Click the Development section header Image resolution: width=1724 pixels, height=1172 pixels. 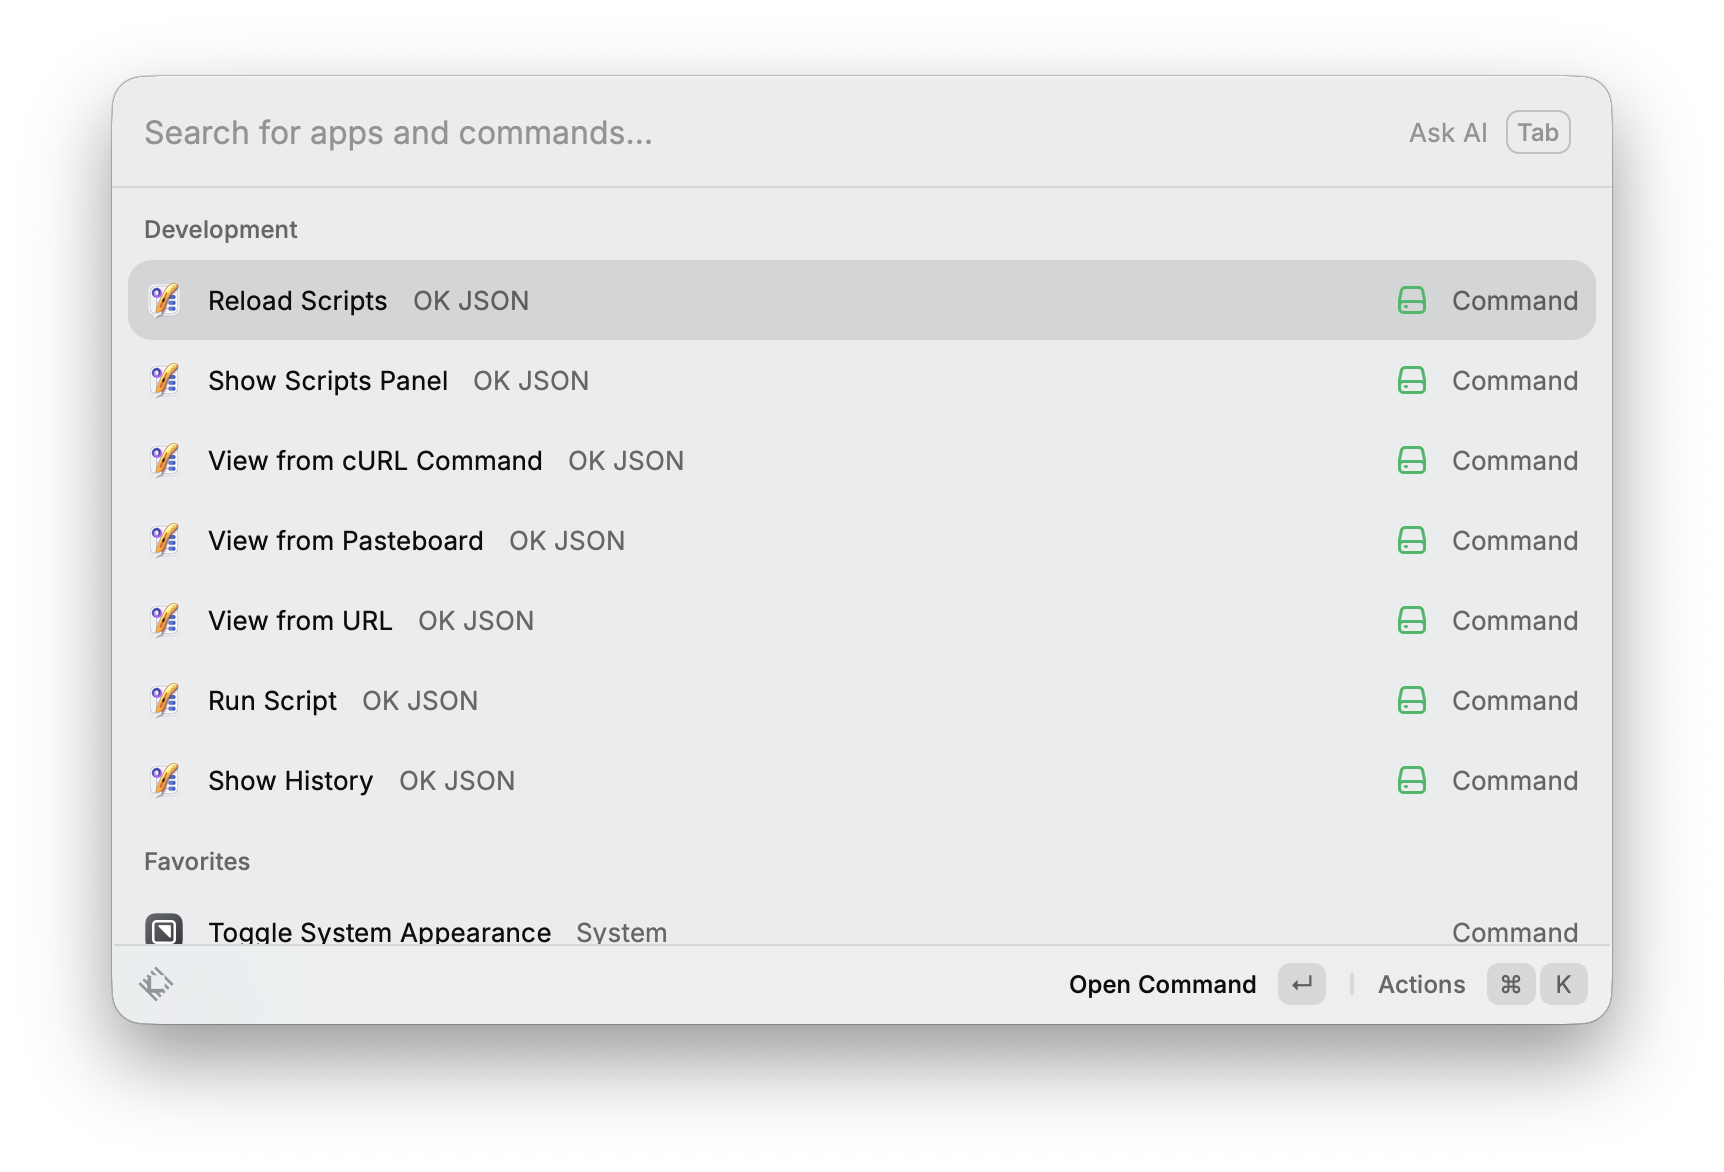coord(221,230)
